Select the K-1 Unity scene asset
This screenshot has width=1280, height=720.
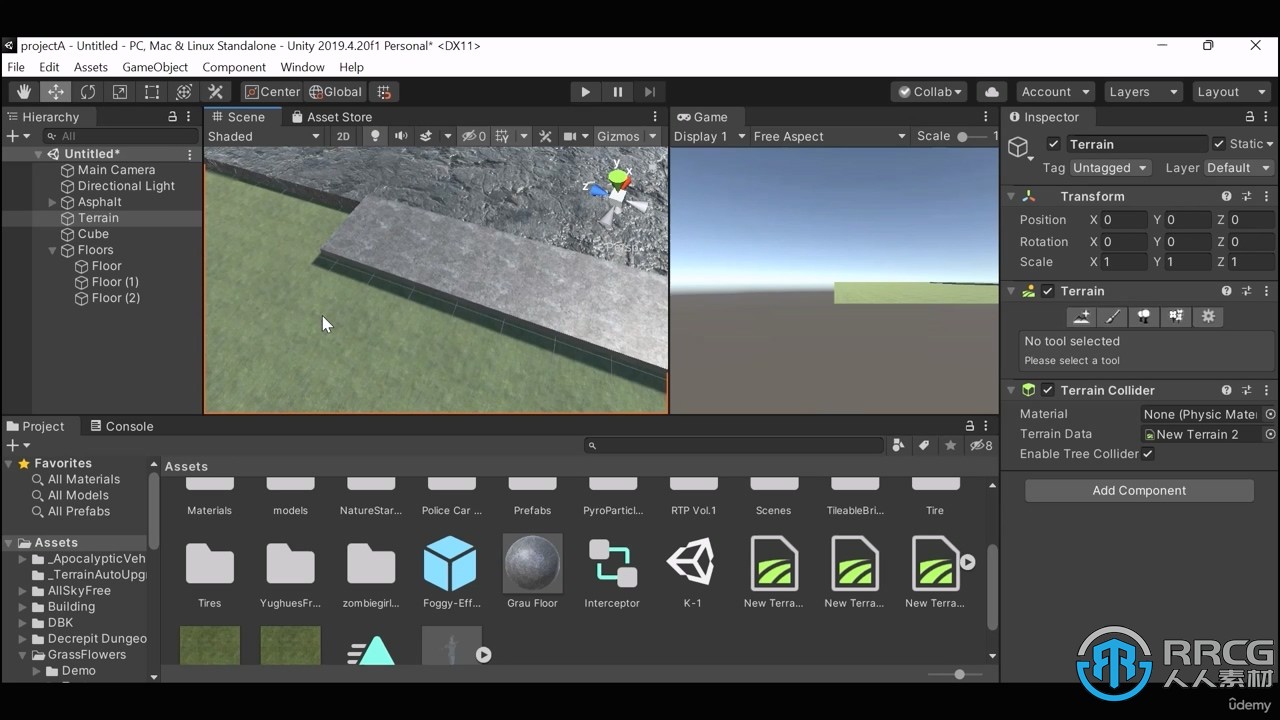[692, 571]
